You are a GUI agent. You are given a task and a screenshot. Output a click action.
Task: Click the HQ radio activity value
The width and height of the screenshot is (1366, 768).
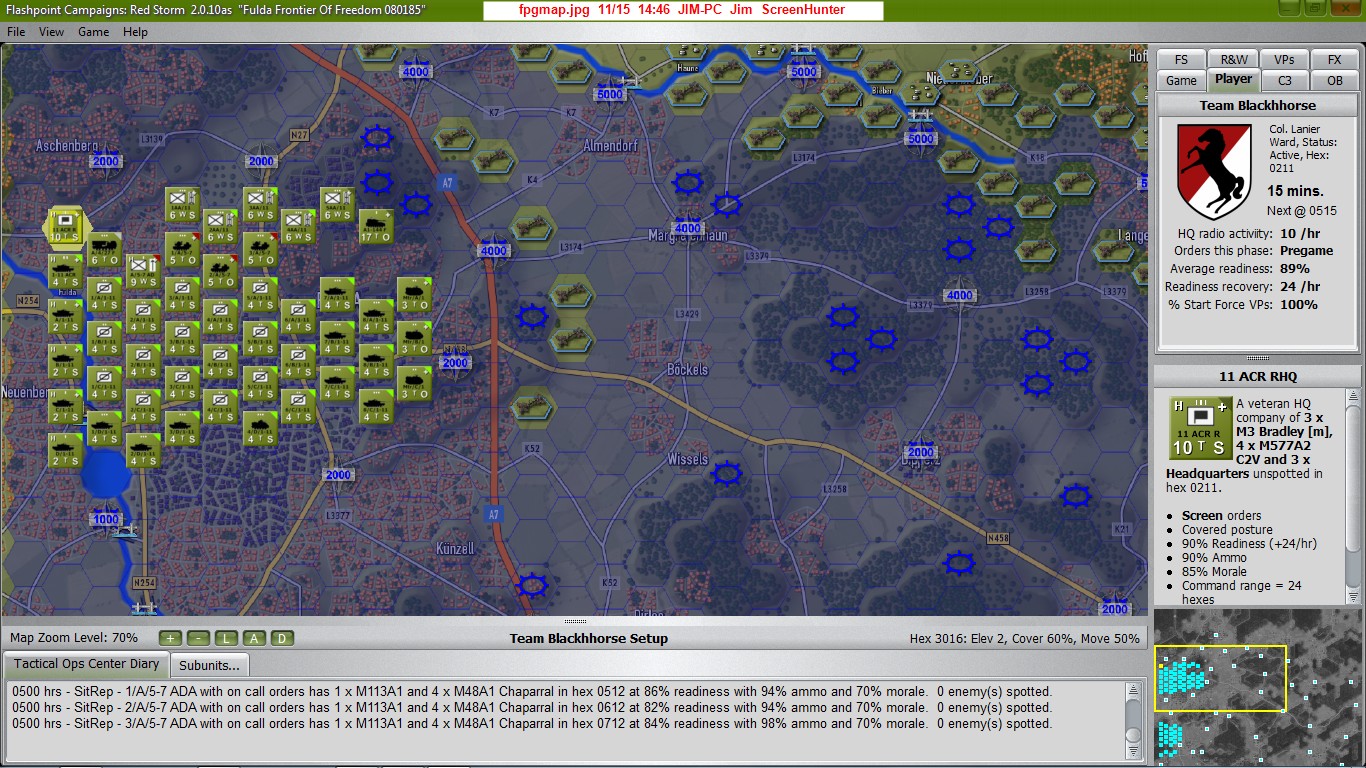(x=1302, y=233)
